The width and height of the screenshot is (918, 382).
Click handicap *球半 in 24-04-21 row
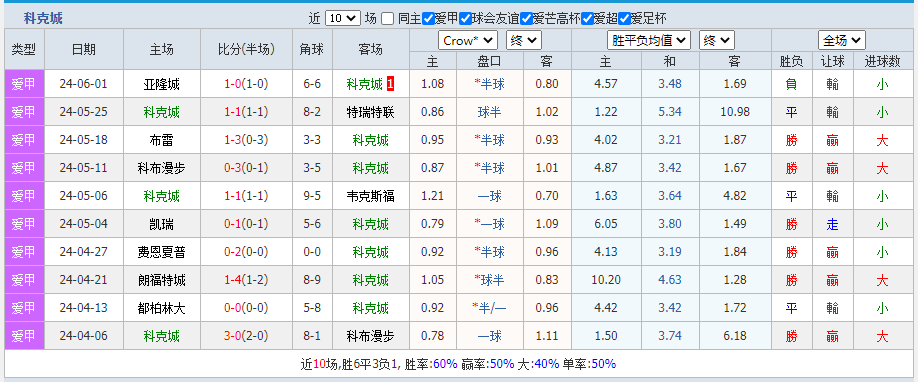tap(489, 281)
